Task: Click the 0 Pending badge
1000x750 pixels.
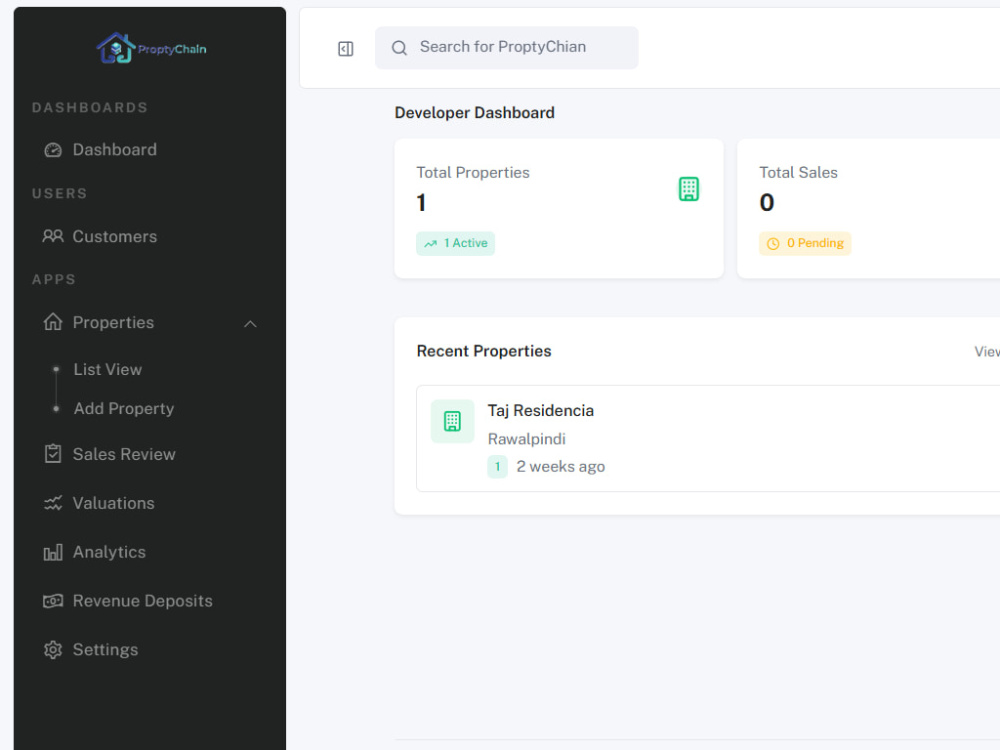Action: [805, 244]
